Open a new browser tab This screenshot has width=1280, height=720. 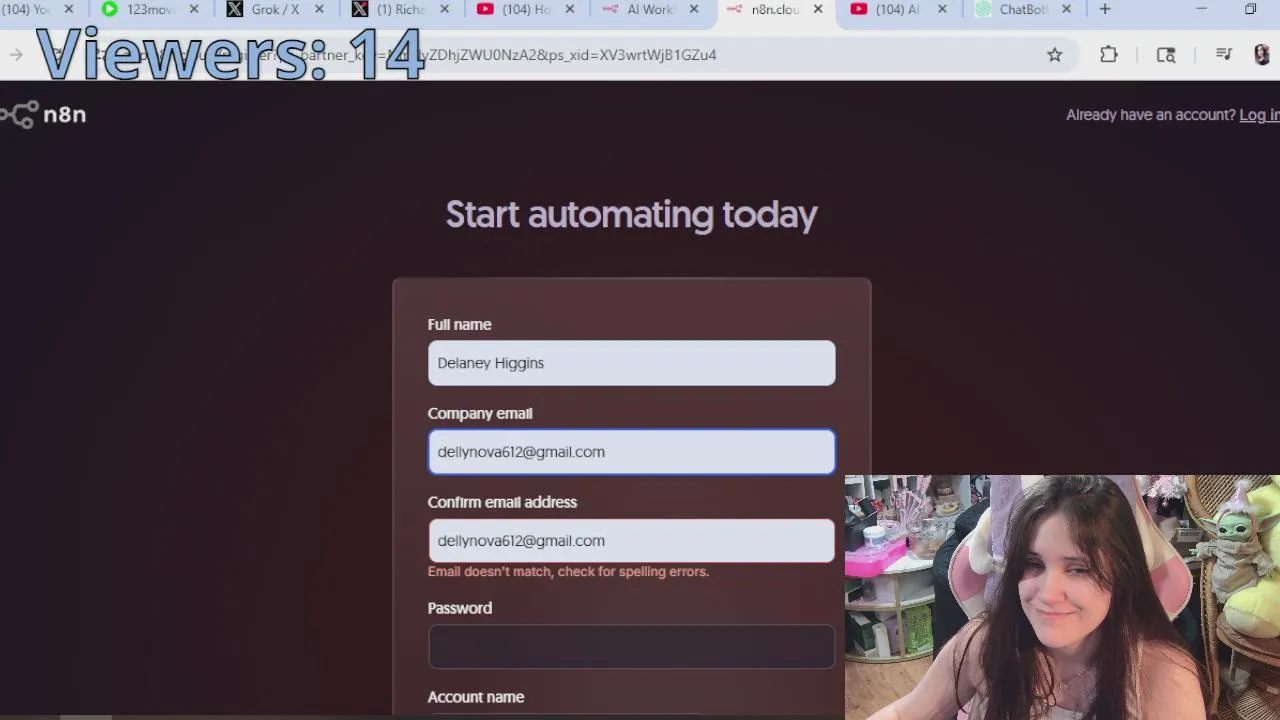click(1105, 9)
